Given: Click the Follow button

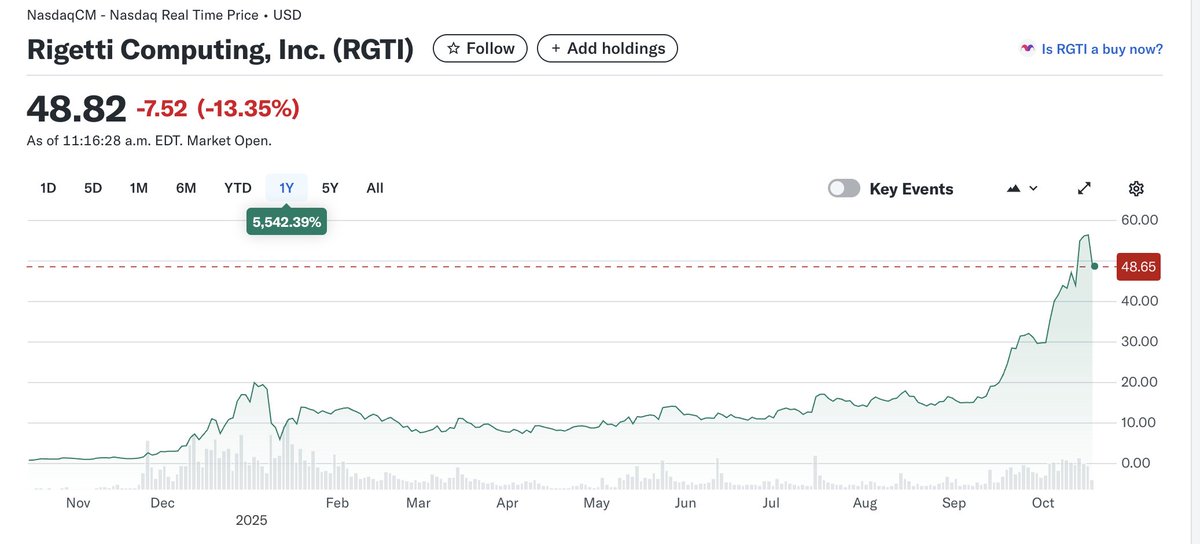Looking at the screenshot, I should [x=480, y=48].
